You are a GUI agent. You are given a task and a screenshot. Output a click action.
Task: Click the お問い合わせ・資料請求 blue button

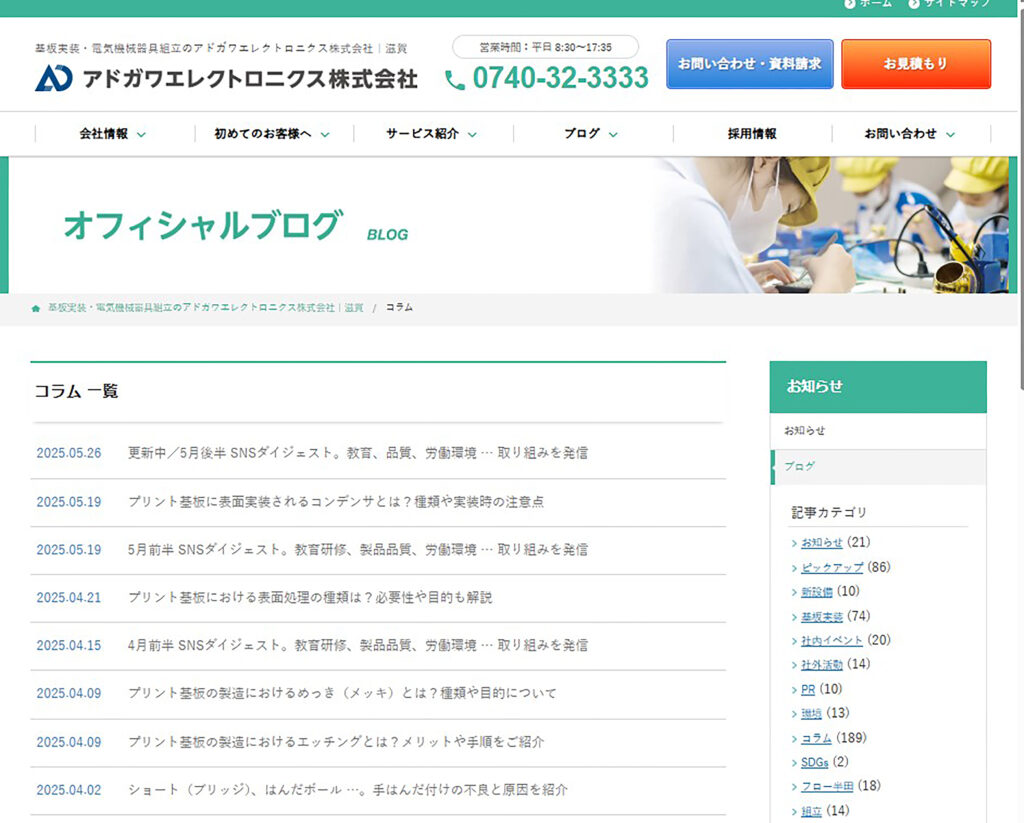749,64
